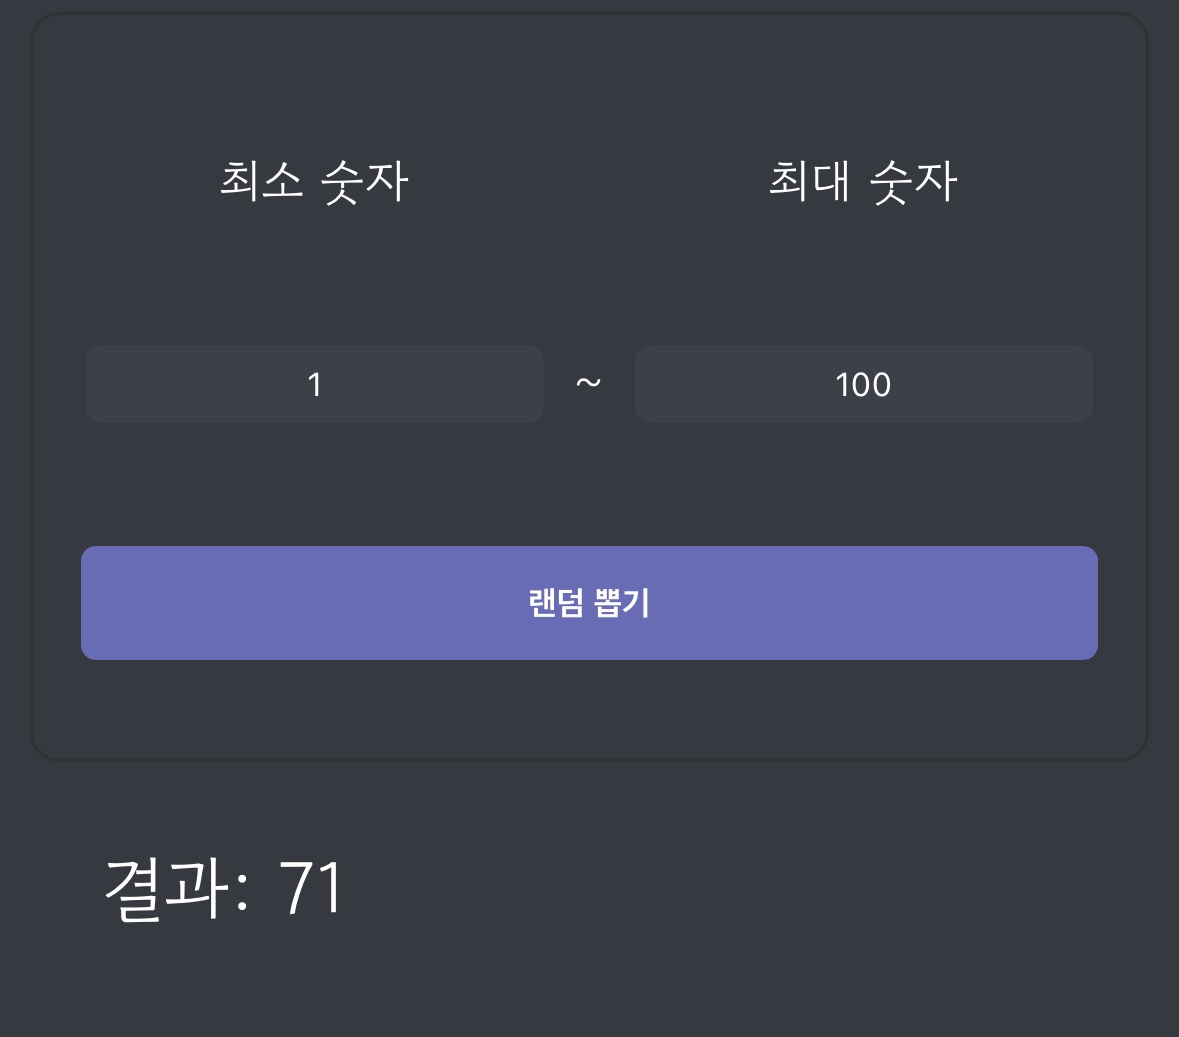Click the 결과 label text
Viewport: 1179px width, 1037px height.
tap(166, 890)
